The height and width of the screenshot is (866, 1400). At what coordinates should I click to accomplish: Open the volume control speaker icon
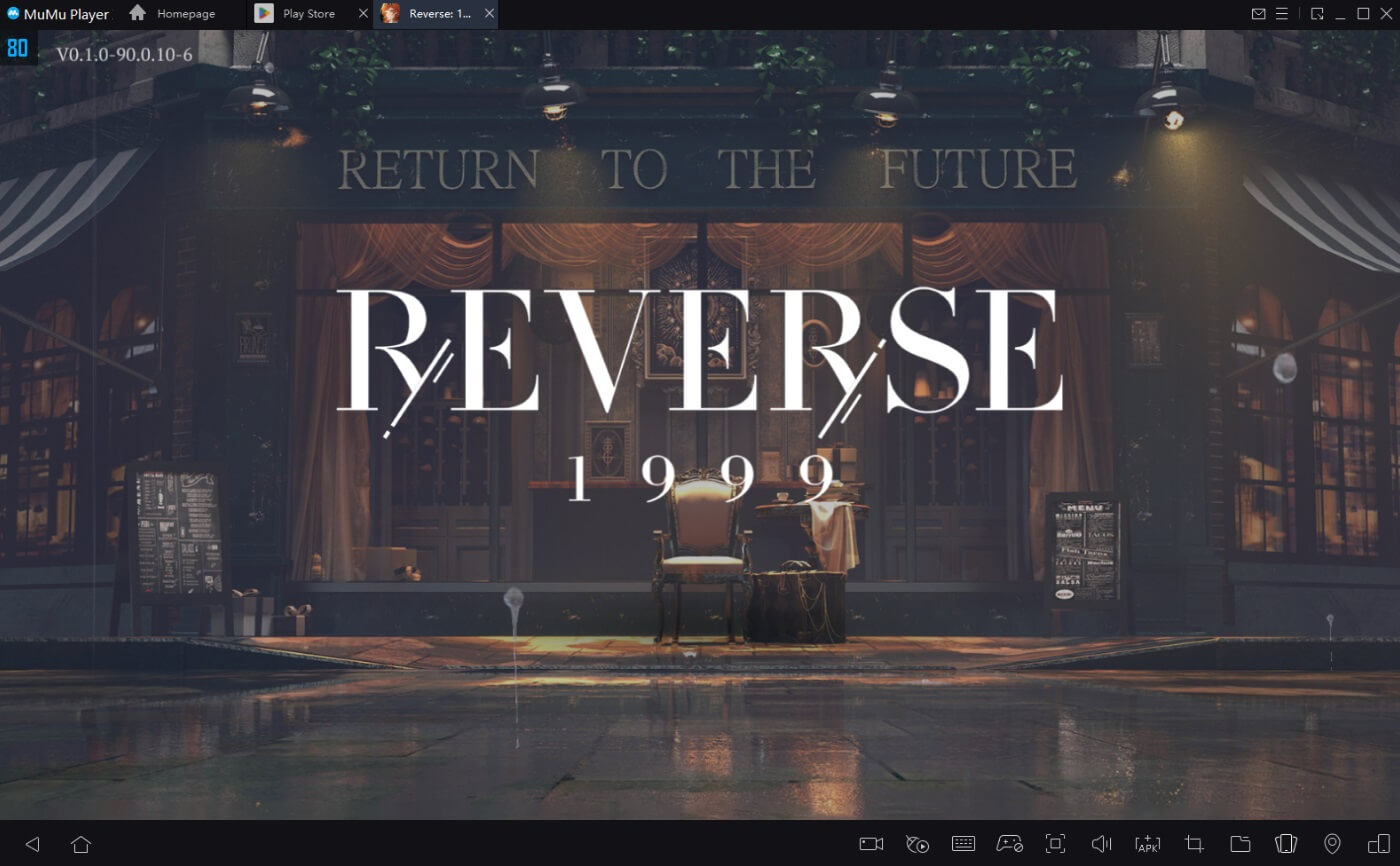[1101, 844]
